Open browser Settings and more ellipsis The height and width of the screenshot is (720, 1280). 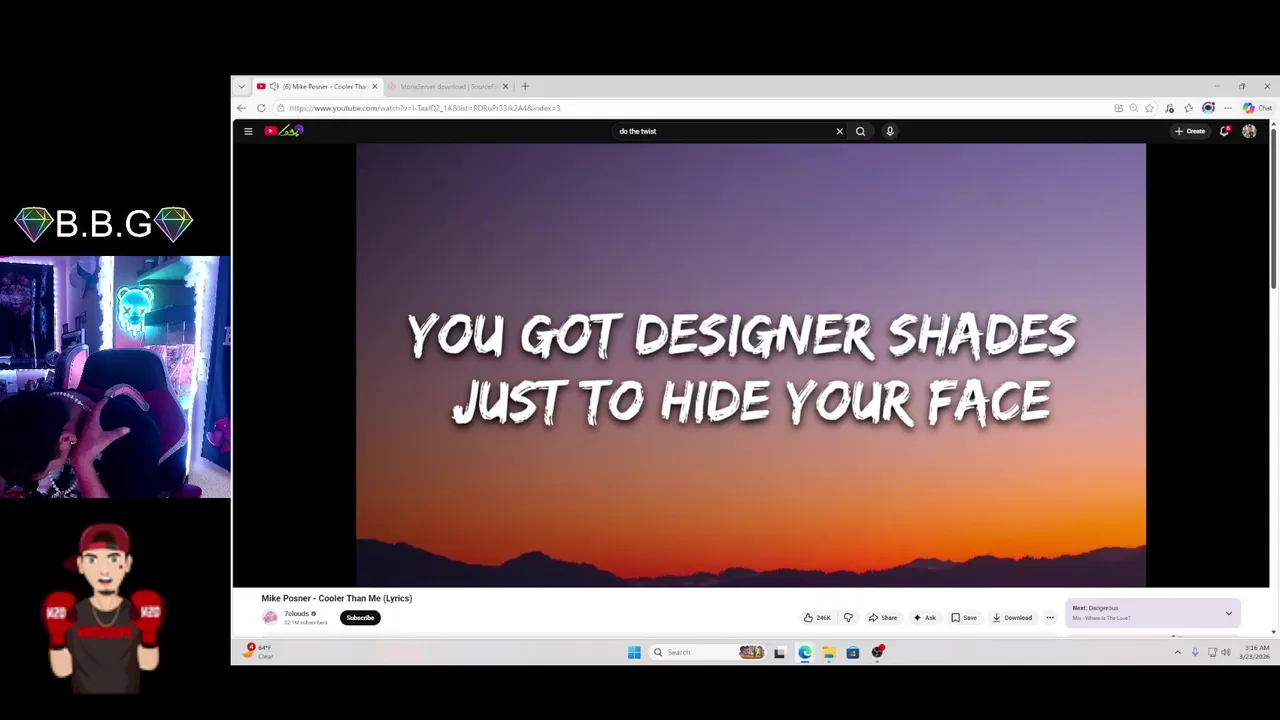(1228, 108)
